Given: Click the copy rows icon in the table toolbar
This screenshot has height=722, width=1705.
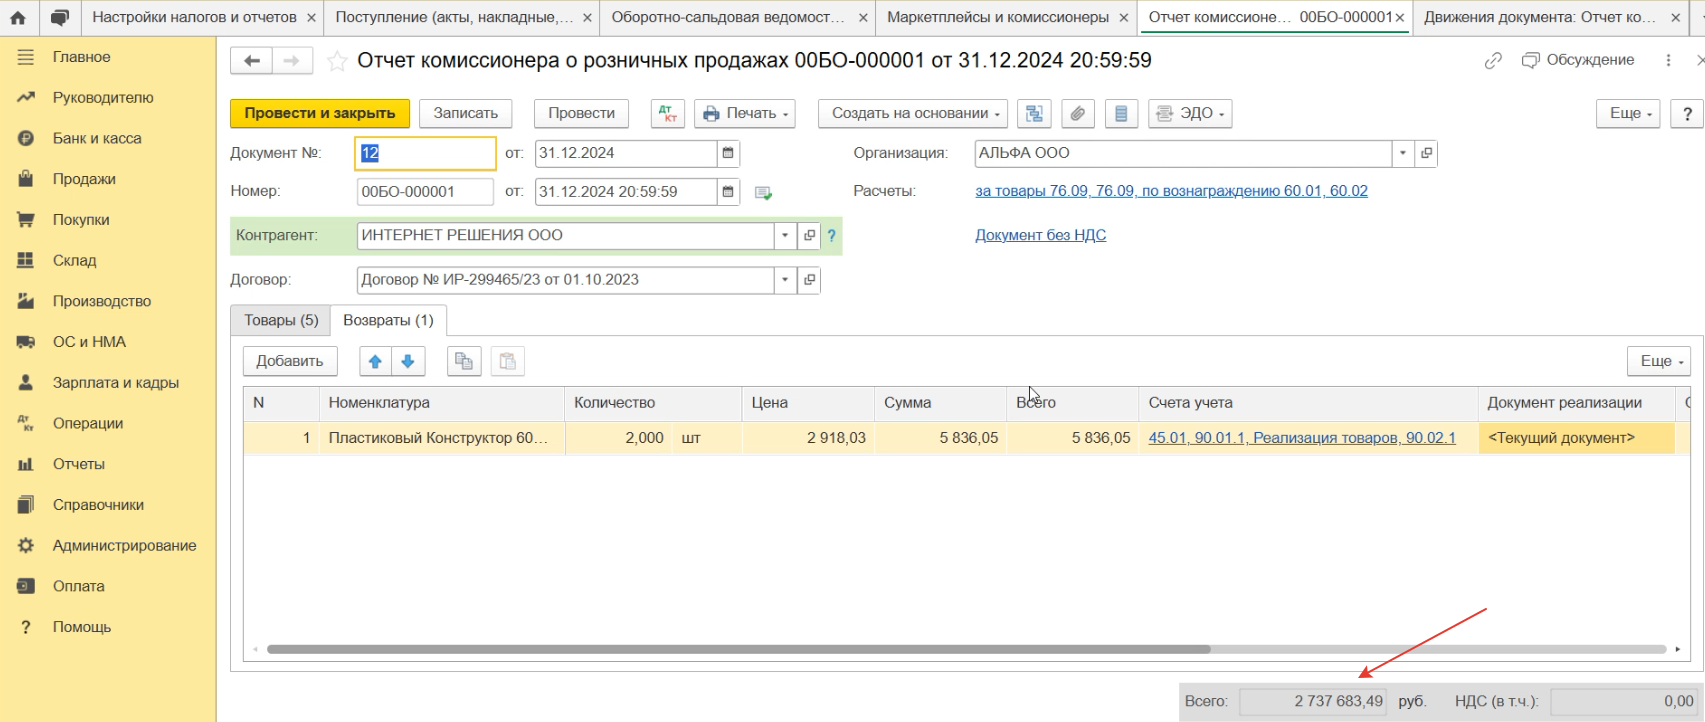Looking at the screenshot, I should coord(464,362).
